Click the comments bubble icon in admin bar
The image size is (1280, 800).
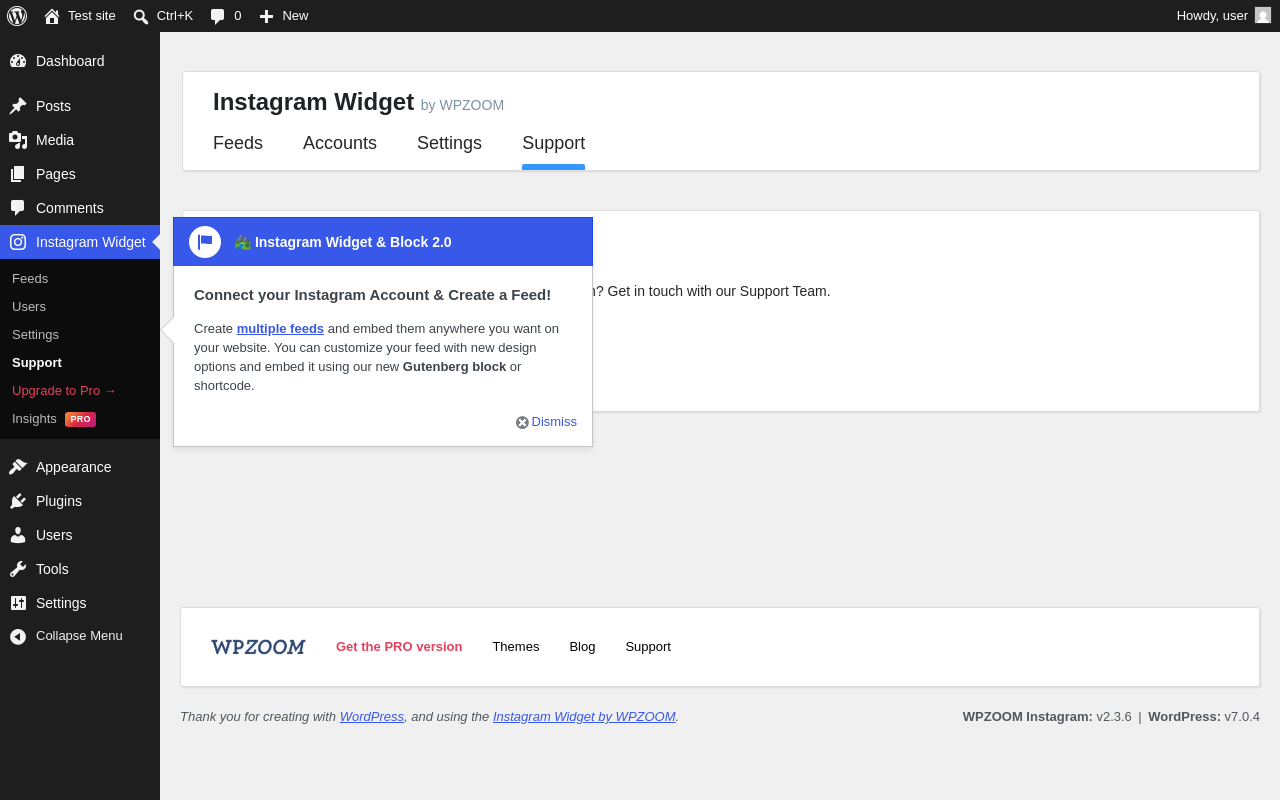[218, 16]
